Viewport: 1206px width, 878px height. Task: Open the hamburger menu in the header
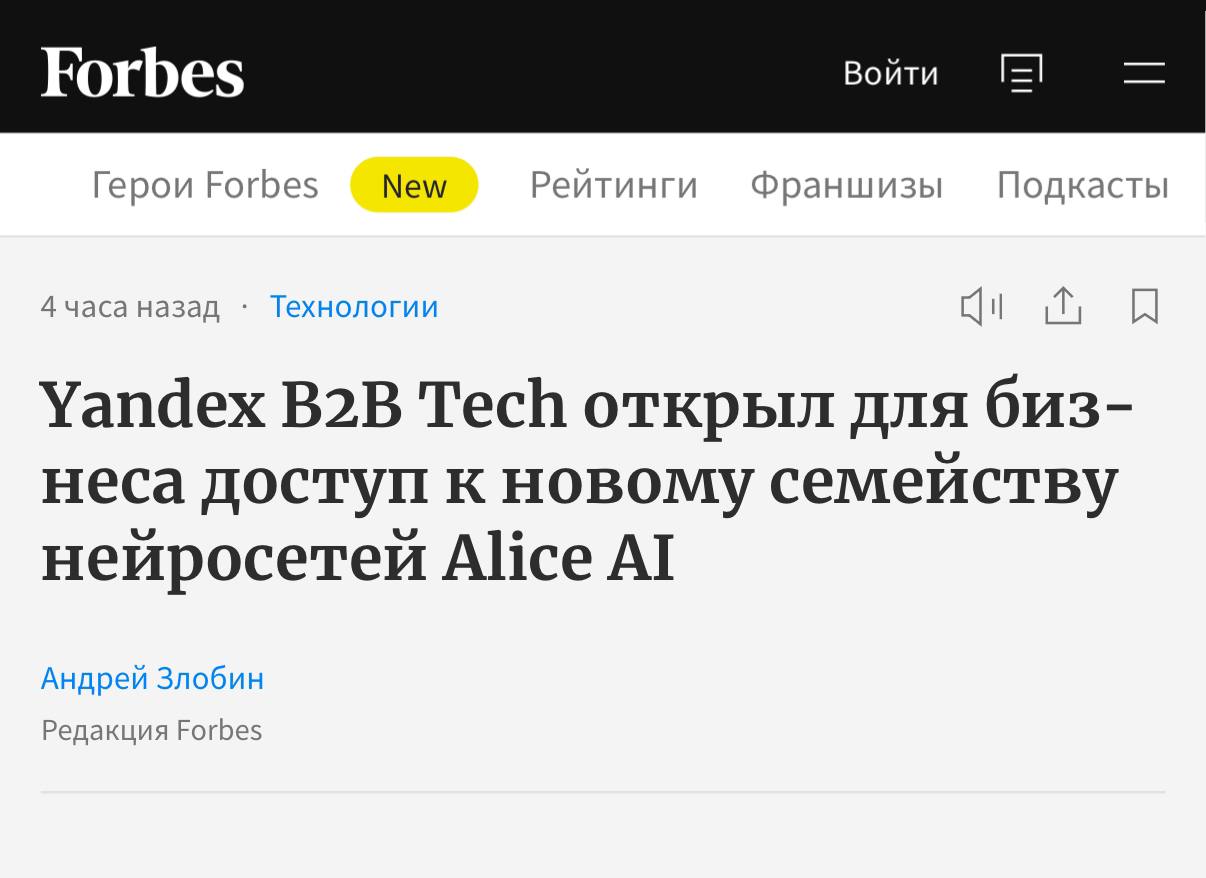point(1143,73)
